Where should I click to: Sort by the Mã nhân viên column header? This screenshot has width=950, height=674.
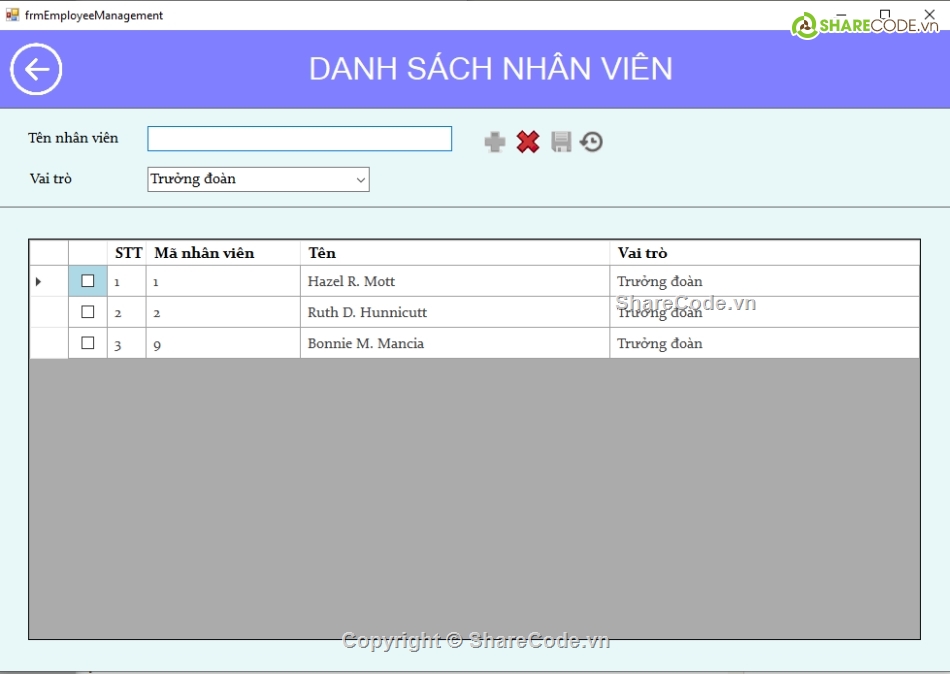222,253
